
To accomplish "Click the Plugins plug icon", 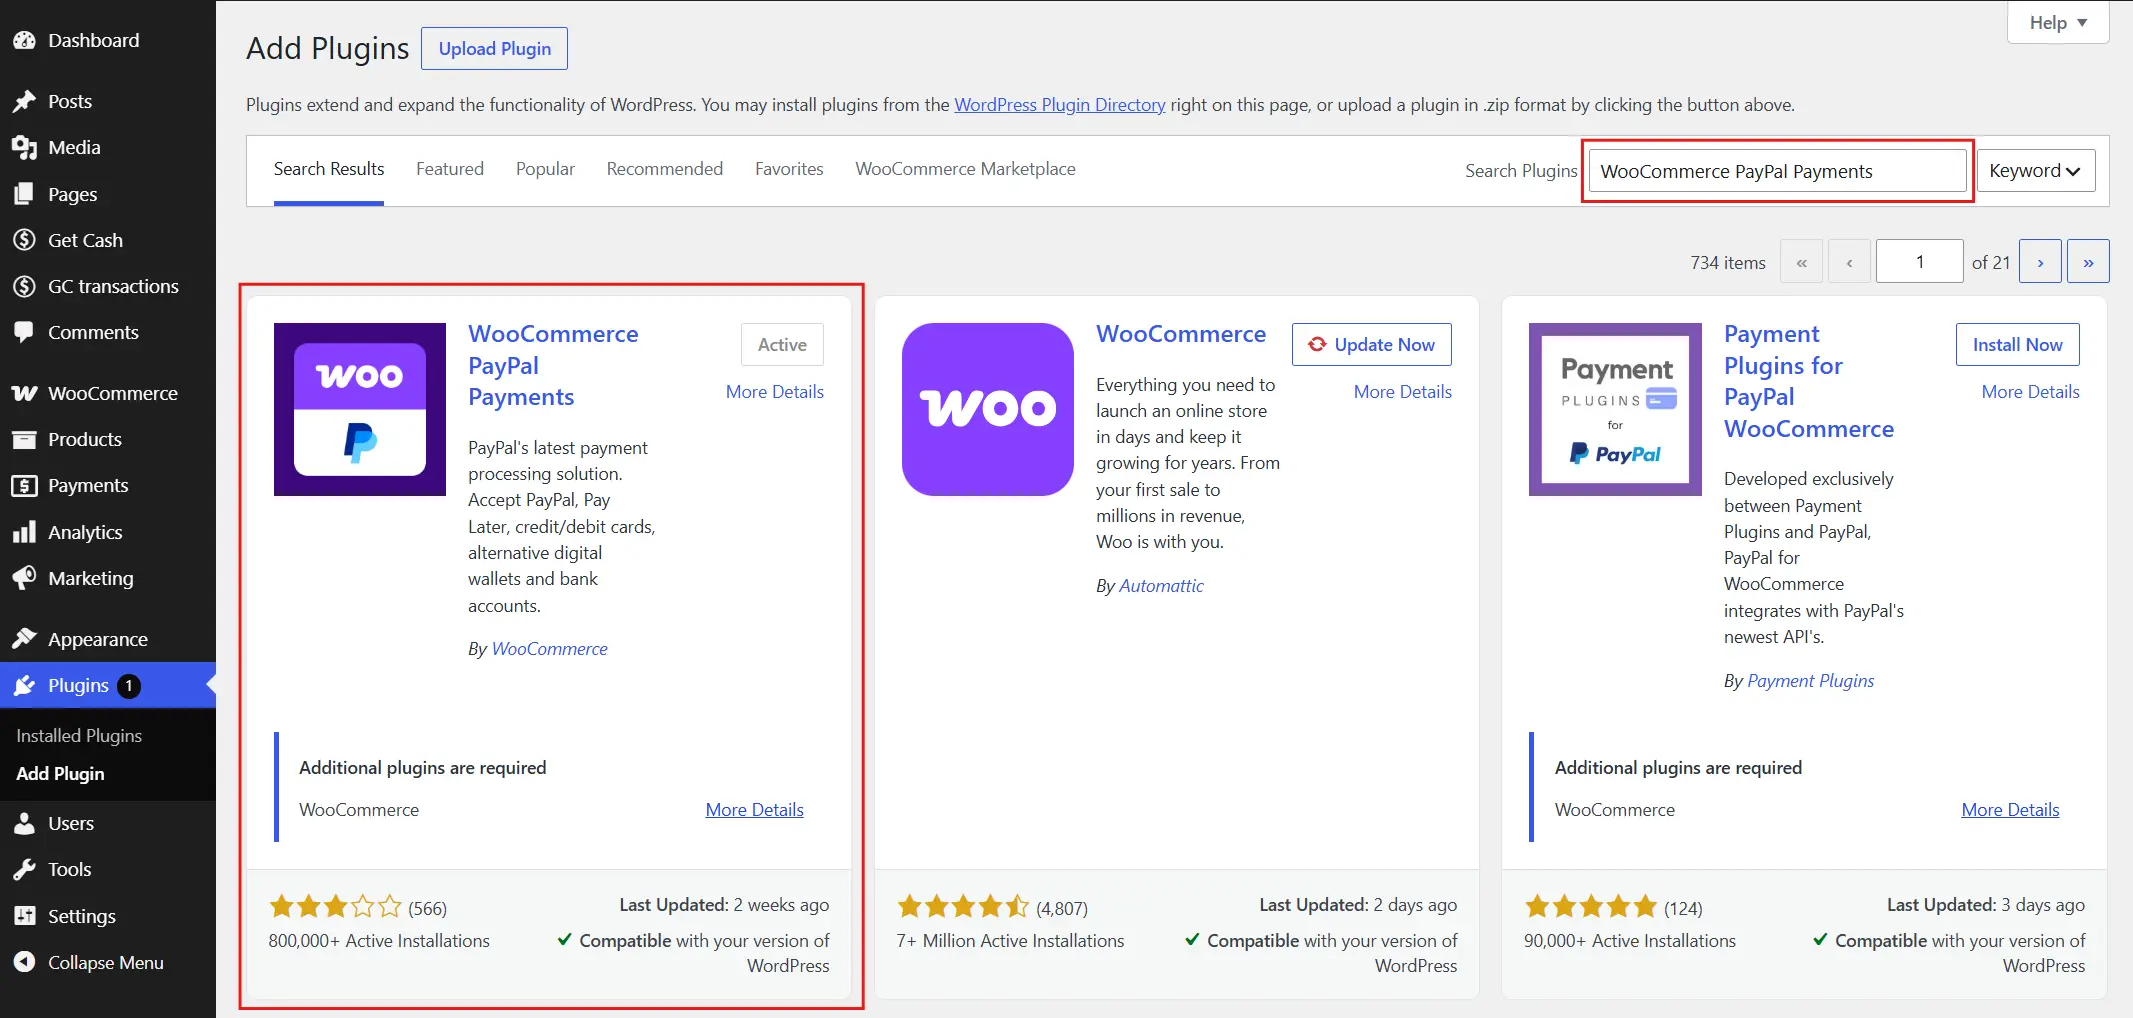I will 24,685.
